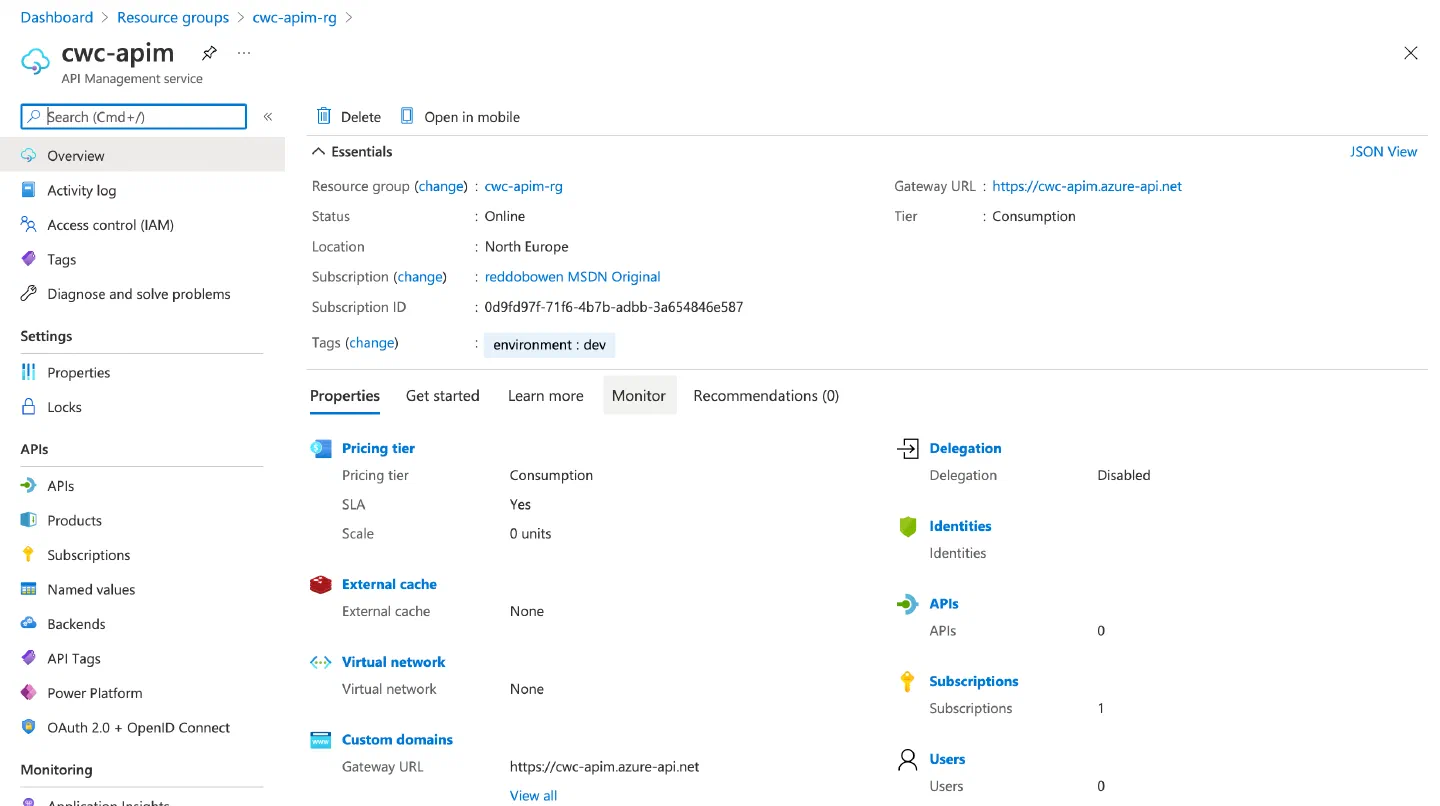Image resolution: width=1440 pixels, height=806 pixels.
Task: Go to Resource groups breadcrumb
Action: (173, 18)
